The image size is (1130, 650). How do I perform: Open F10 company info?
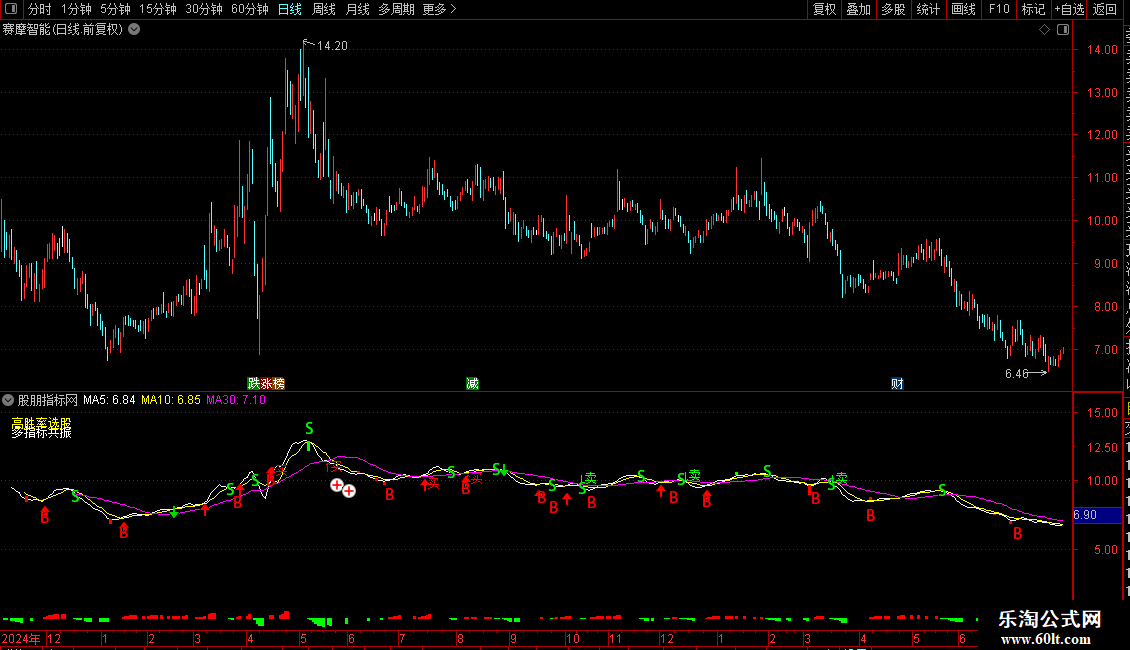999,9
